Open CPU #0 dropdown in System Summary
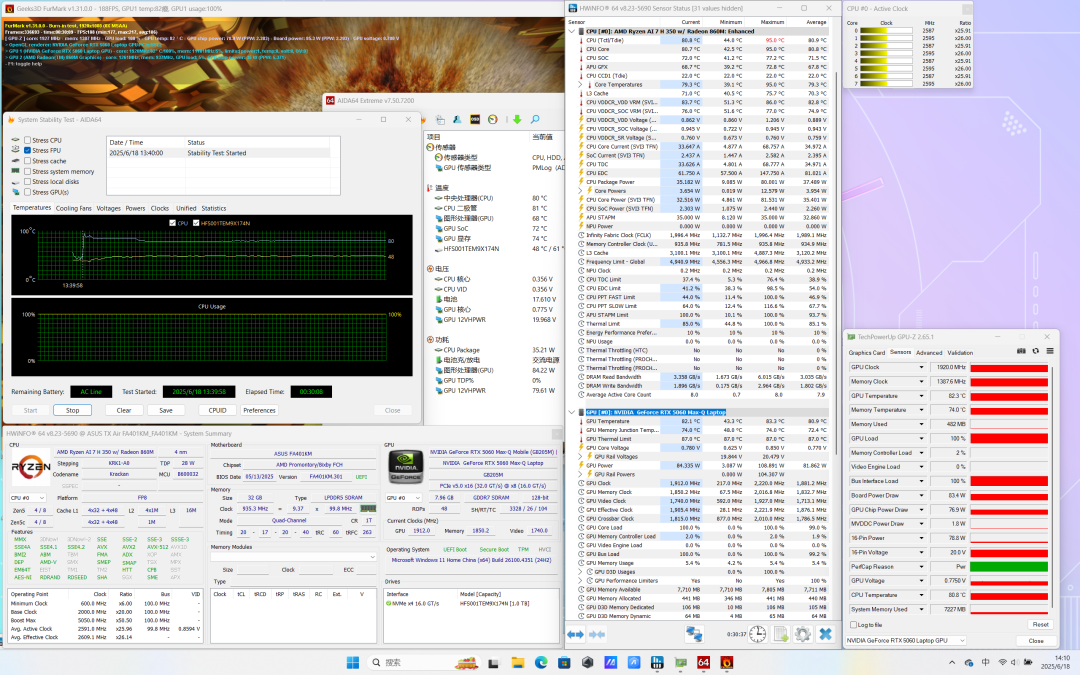The image size is (1080, 675). (28, 497)
